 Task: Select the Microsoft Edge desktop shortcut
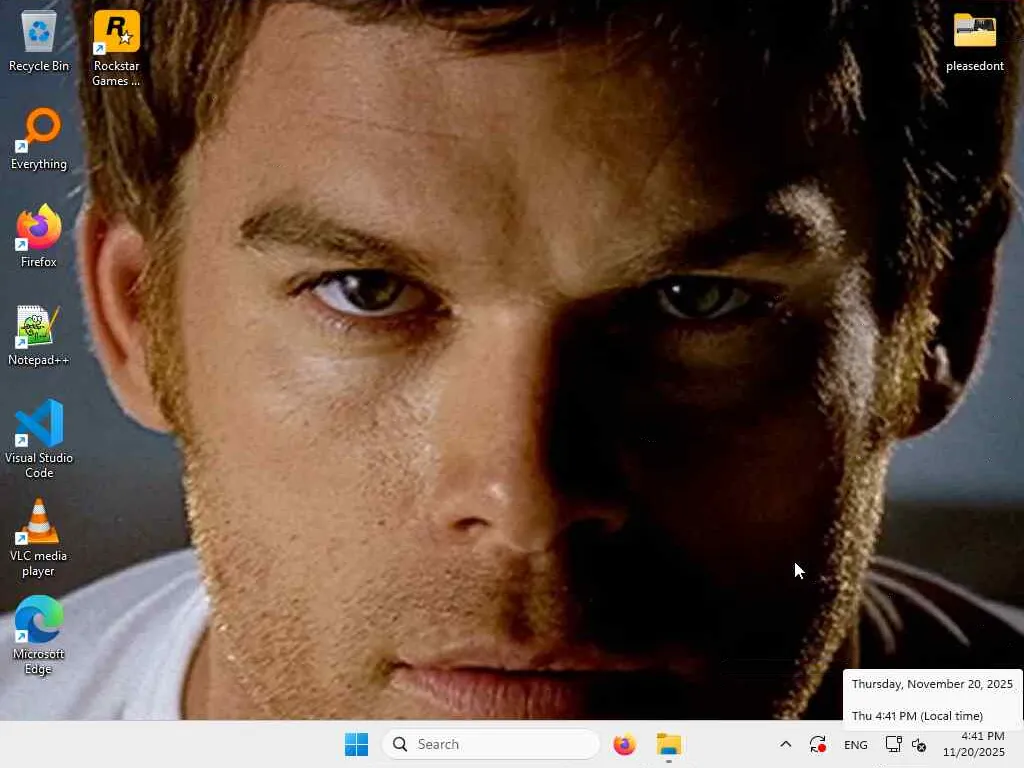pyautogui.click(x=39, y=635)
